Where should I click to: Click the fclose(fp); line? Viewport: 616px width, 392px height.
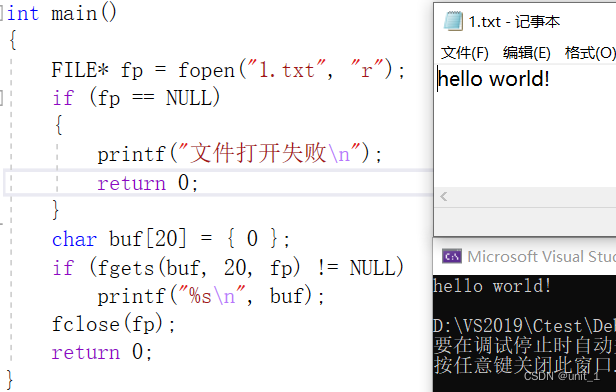point(113,324)
